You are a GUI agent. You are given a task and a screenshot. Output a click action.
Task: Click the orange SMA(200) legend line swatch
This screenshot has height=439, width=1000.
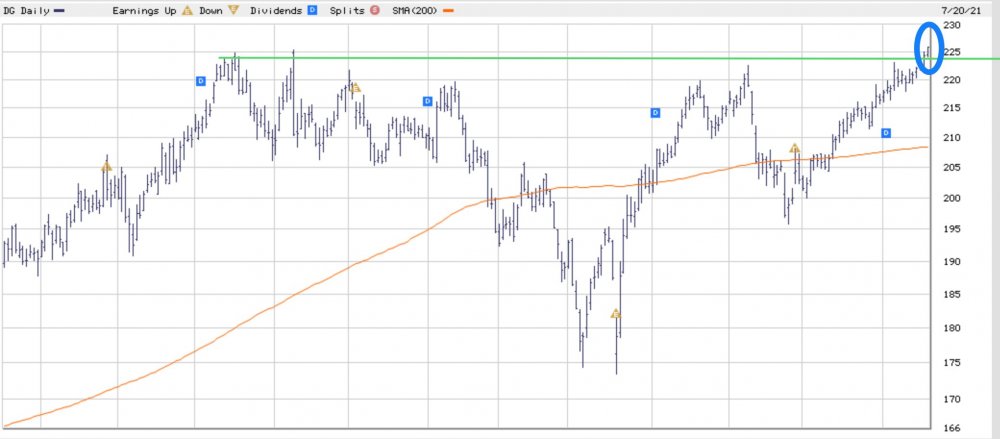tap(448, 11)
